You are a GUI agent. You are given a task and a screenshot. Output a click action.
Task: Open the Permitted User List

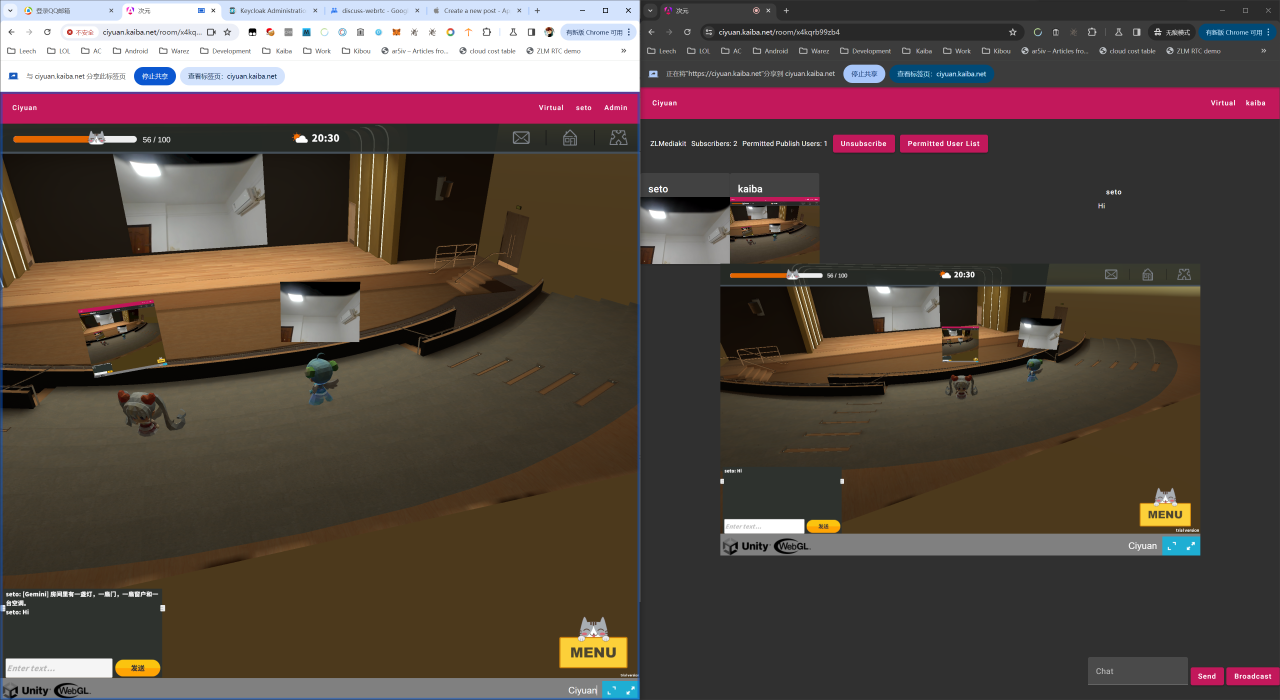943,144
